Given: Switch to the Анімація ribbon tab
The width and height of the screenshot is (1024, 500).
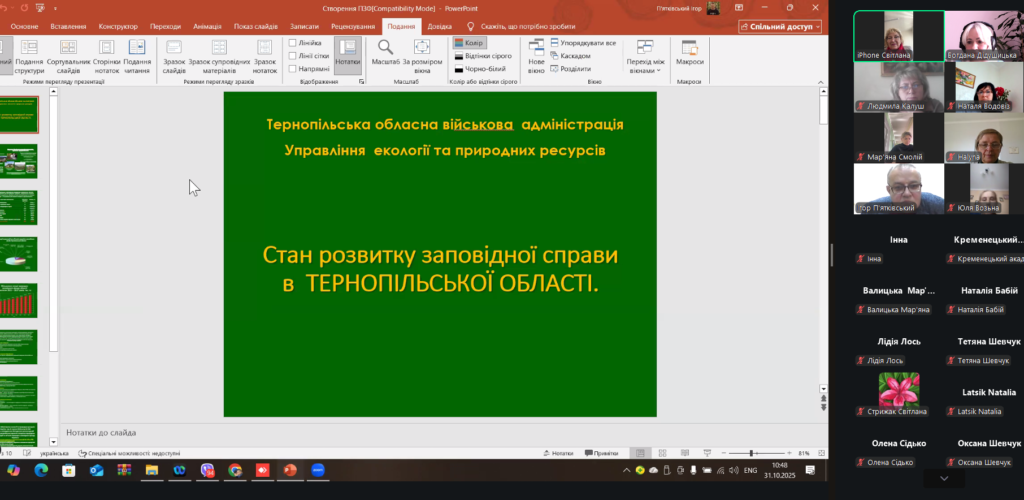Looking at the screenshot, I should (x=207, y=27).
